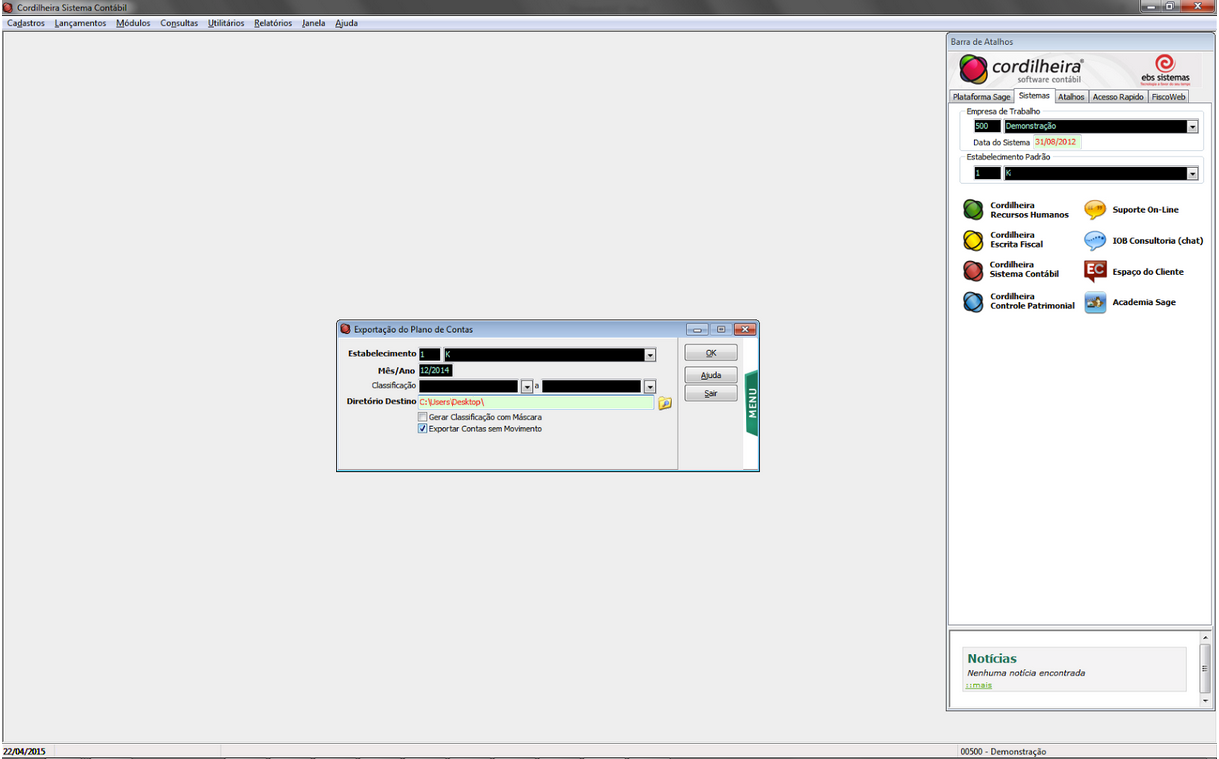
Task: Open IOB Consultoria chat icon
Action: [1095, 241]
